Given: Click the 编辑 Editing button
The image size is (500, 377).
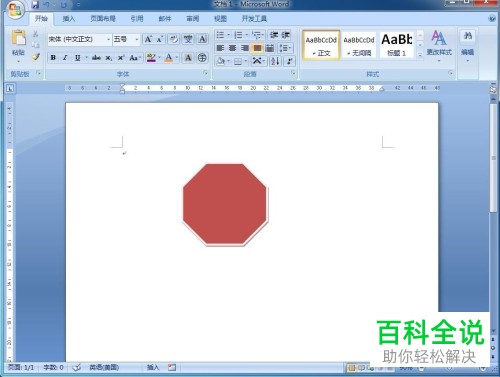Looking at the screenshot, I should [x=468, y=46].
